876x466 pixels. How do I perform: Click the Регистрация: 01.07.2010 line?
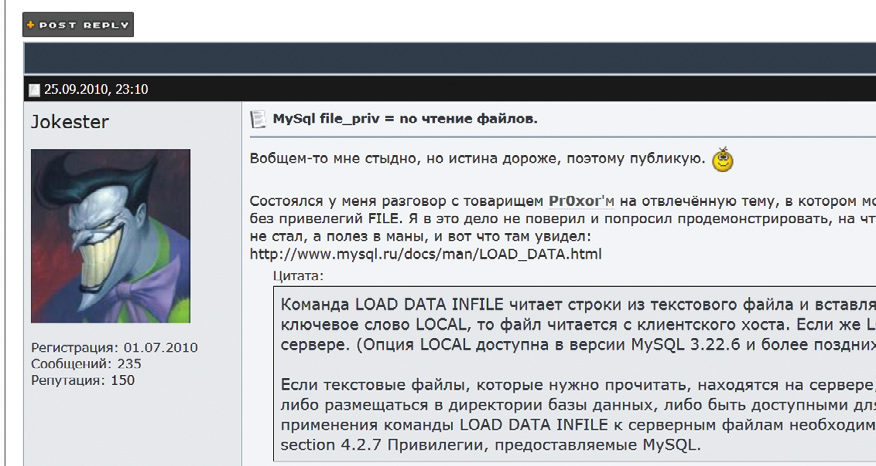(114, 348)
